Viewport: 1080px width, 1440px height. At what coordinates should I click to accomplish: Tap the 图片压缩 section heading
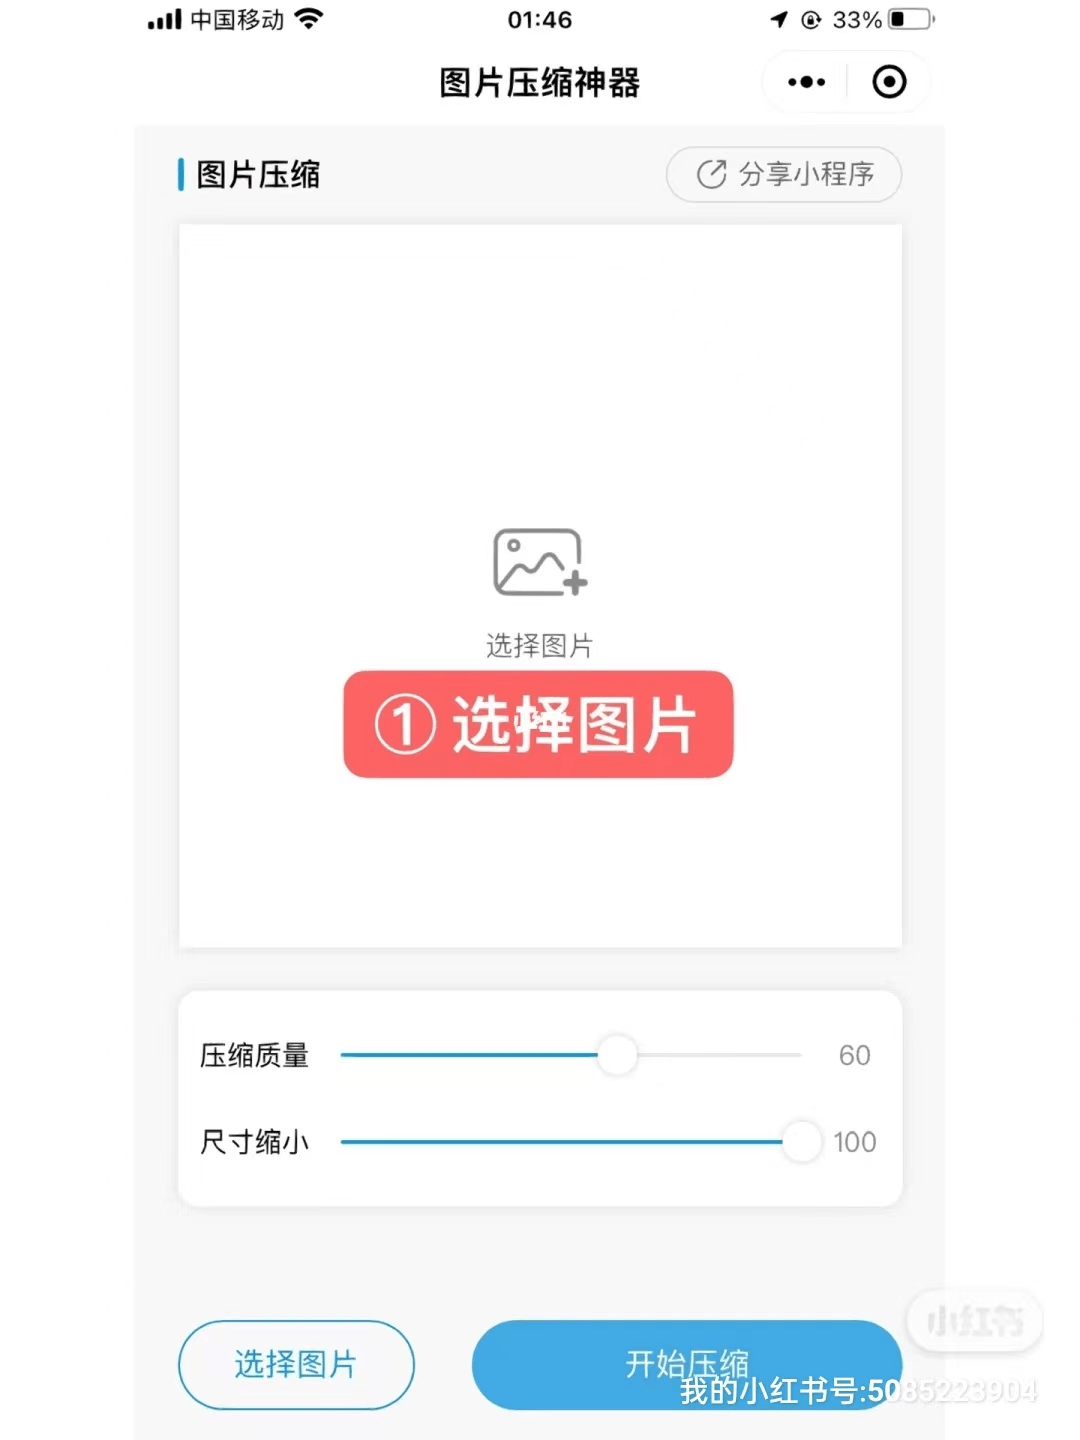pyautogui.click(x=258, y=174)
